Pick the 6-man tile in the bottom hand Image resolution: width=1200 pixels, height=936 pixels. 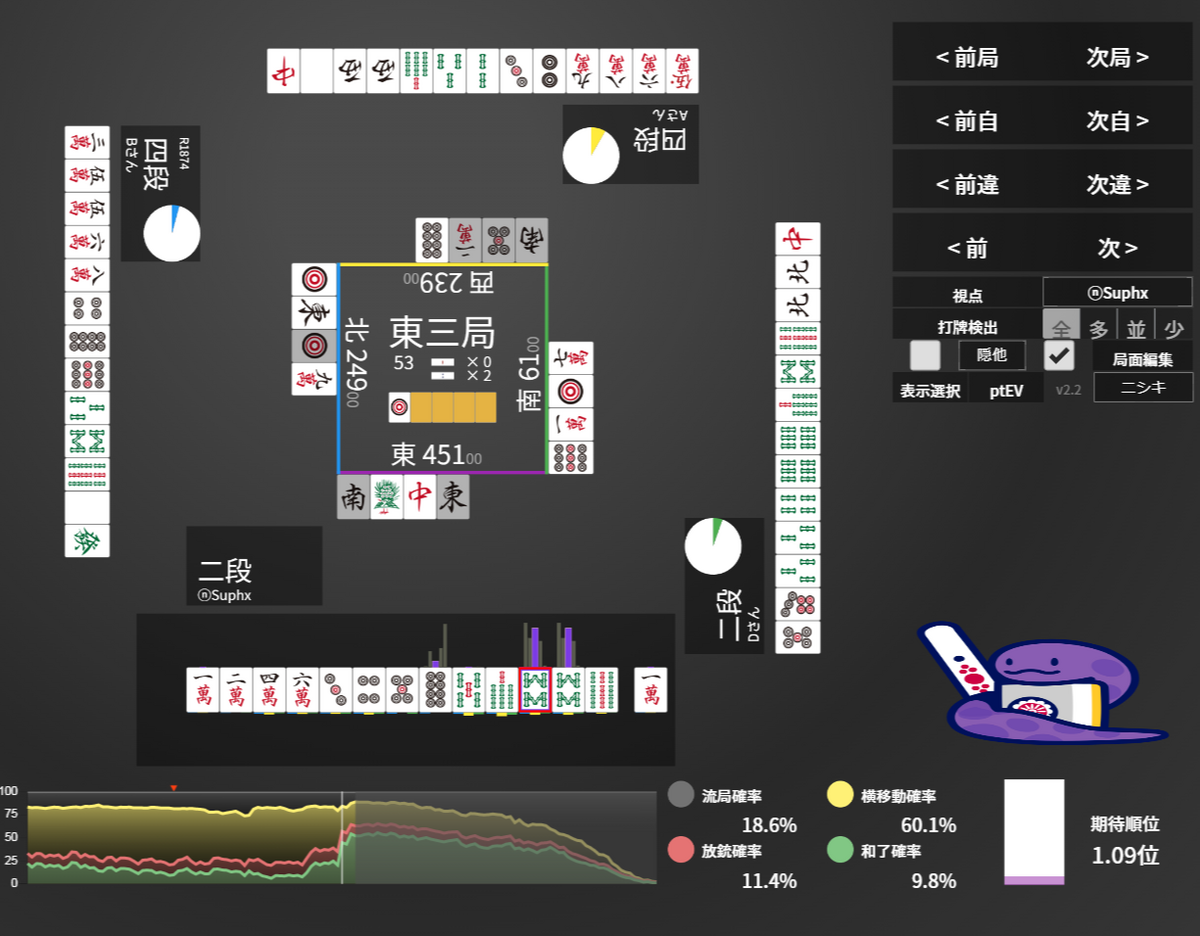(x=302, y=690)
